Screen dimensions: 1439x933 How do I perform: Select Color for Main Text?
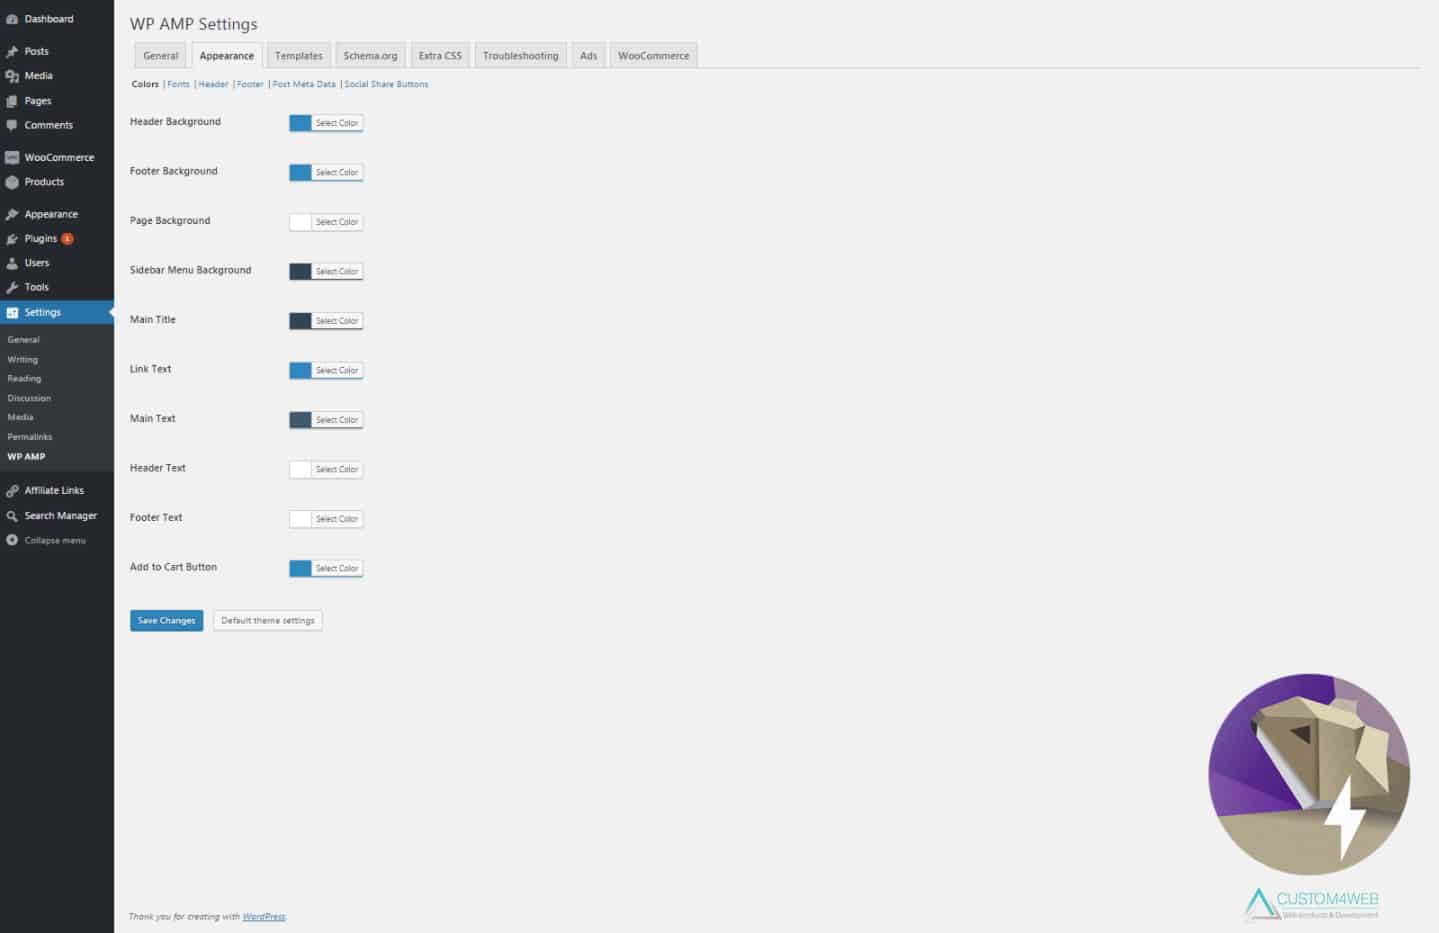[x=337, y=420]
